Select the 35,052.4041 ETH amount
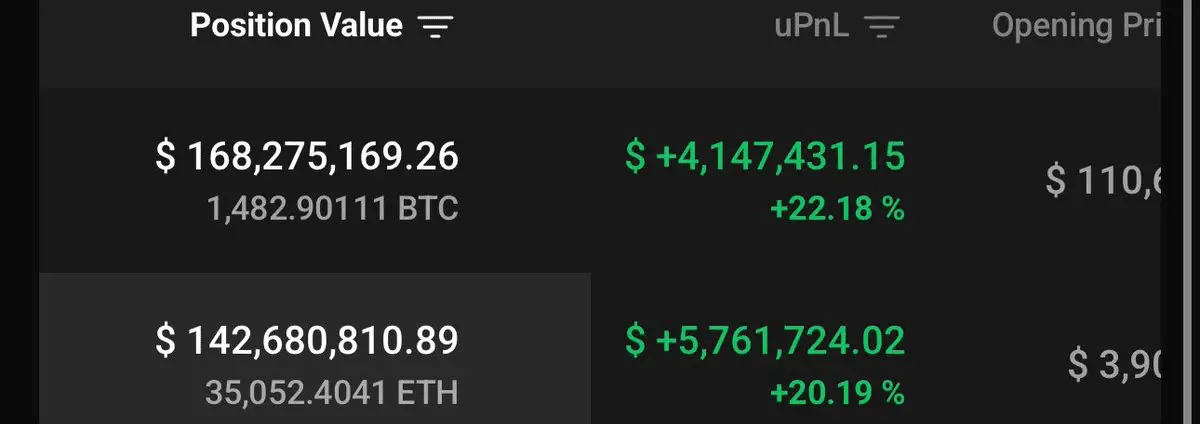 click(332, 393)
